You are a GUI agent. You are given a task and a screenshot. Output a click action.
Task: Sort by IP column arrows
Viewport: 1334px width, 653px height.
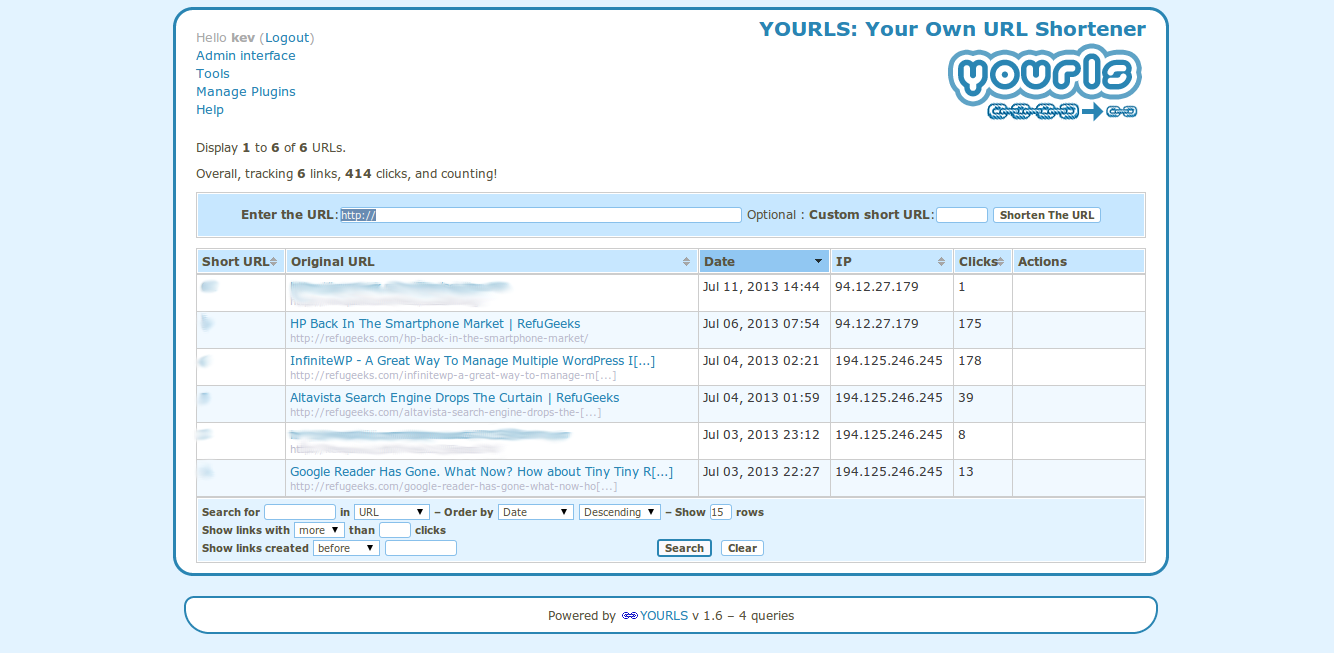pyautogui.click(x=941, y=262)
